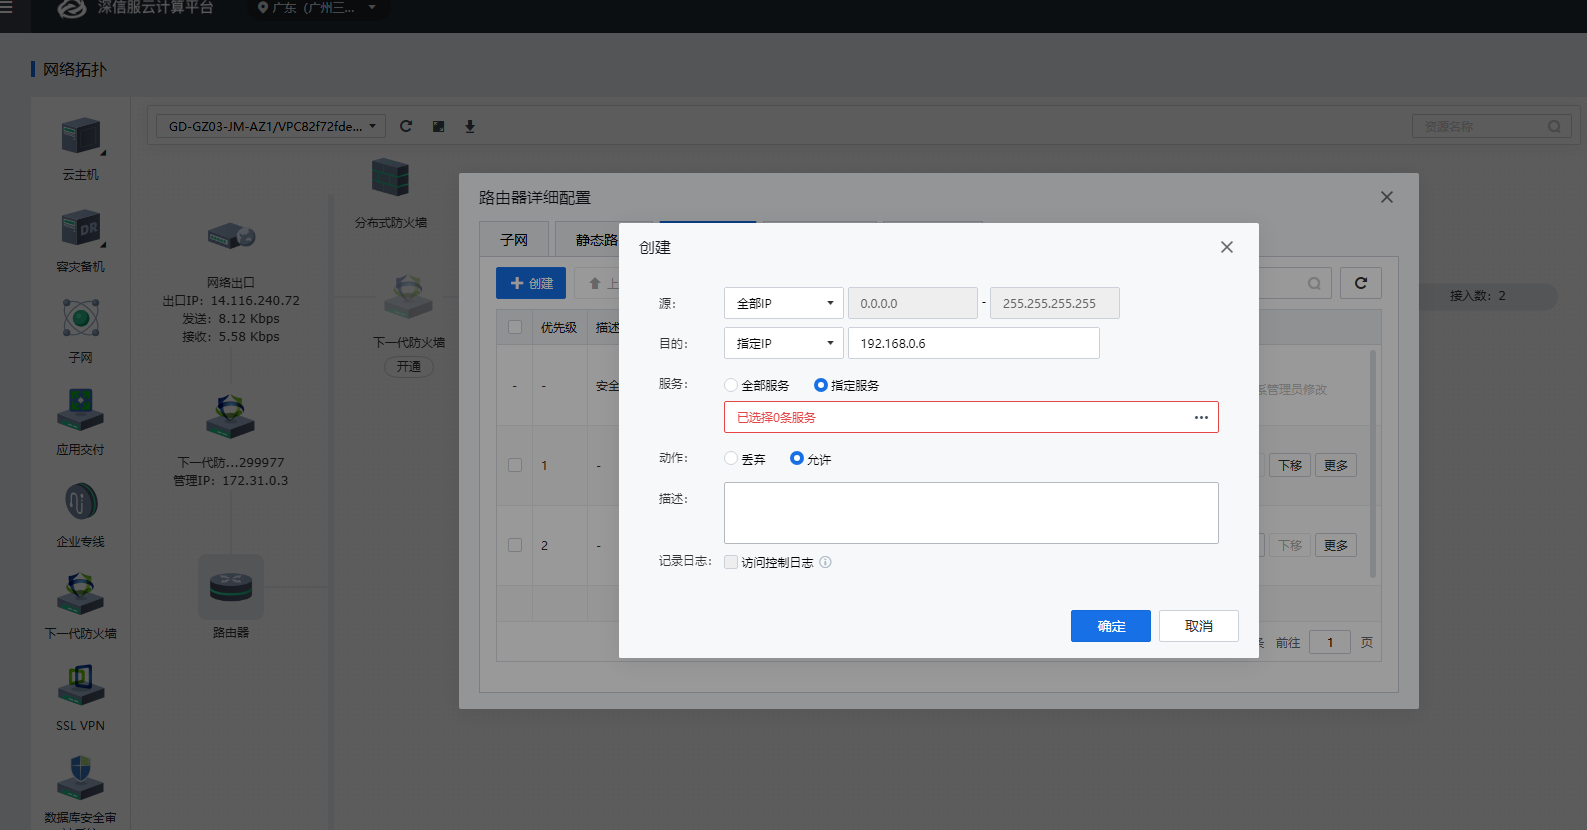Choose the 丢弃 action radio button
Viewport: 1587px width, 830px height.
(x=731, y=459)
